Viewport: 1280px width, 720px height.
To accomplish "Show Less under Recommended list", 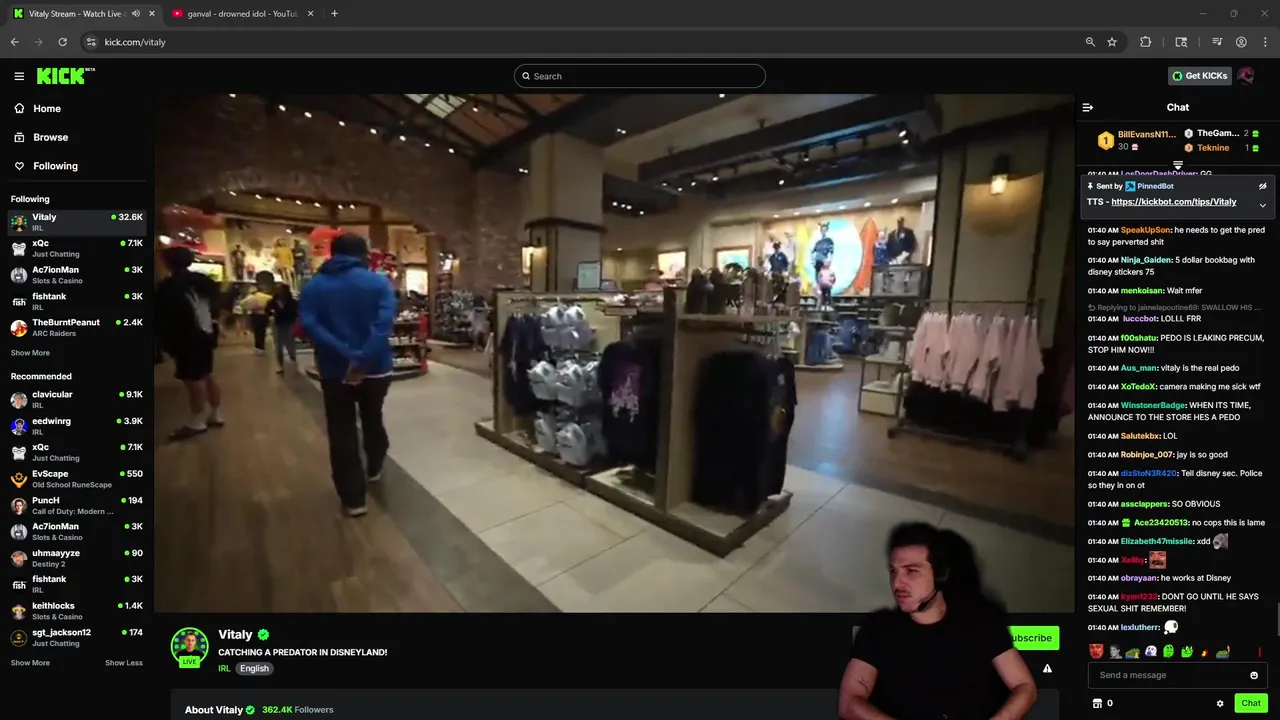I will [x=124, y=663].
